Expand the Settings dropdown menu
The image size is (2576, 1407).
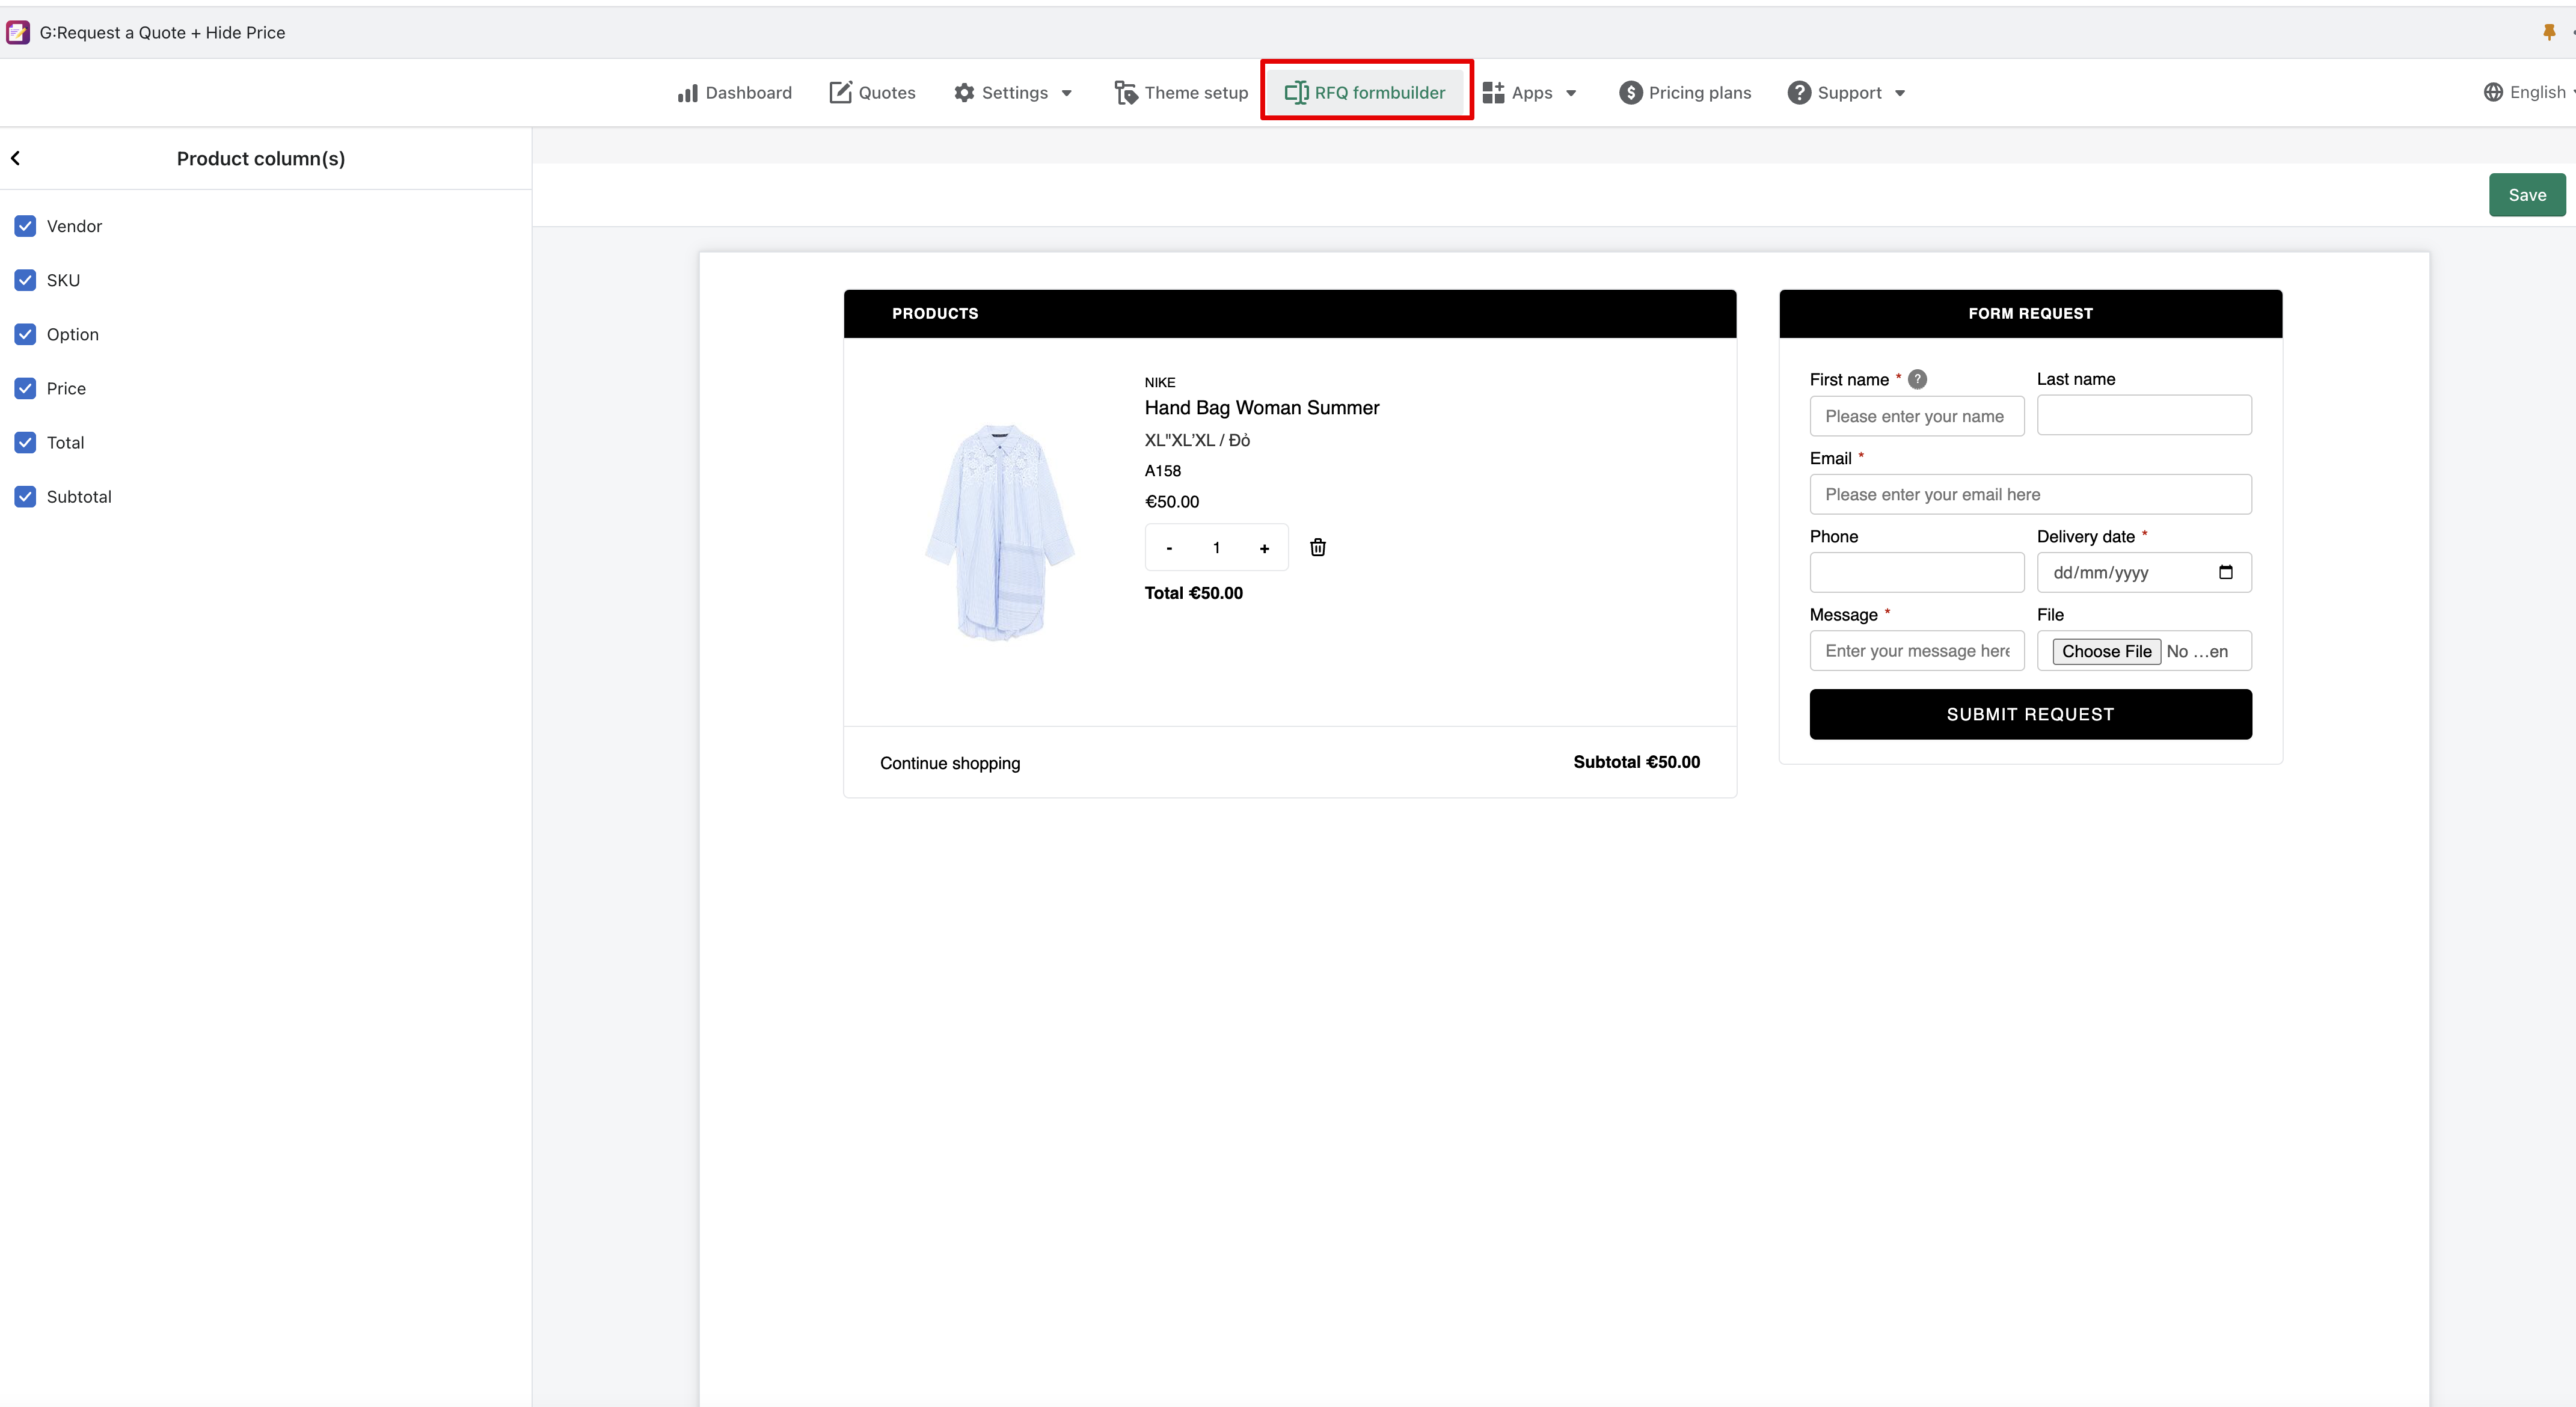click(1013, 93)
